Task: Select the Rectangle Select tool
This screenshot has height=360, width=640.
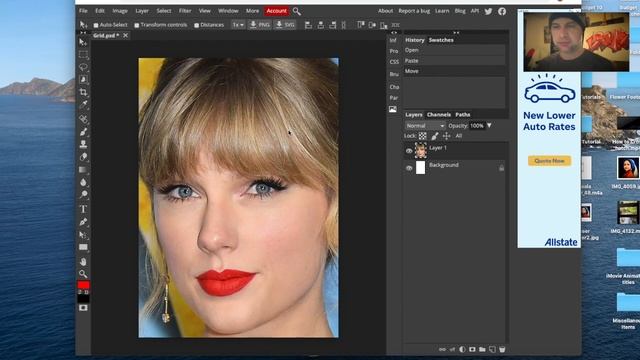Action: 83,54
